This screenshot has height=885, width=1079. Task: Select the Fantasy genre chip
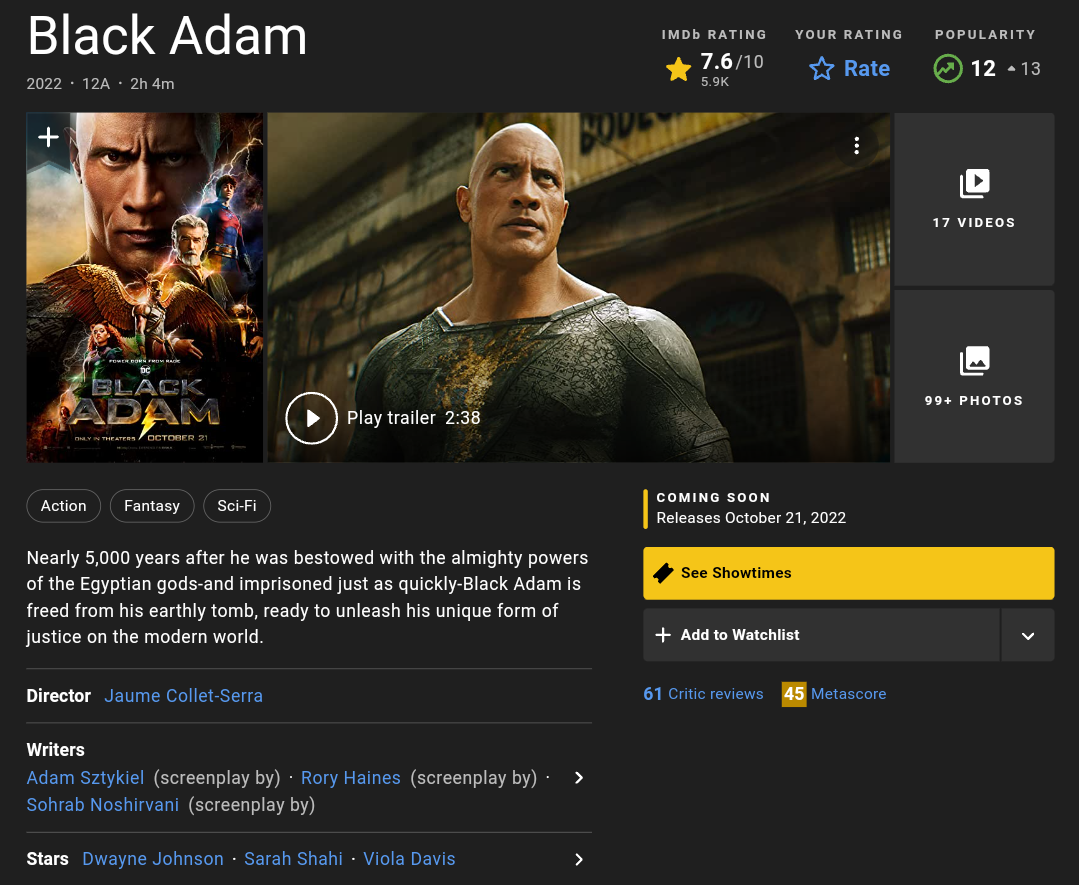coord(152,506)
